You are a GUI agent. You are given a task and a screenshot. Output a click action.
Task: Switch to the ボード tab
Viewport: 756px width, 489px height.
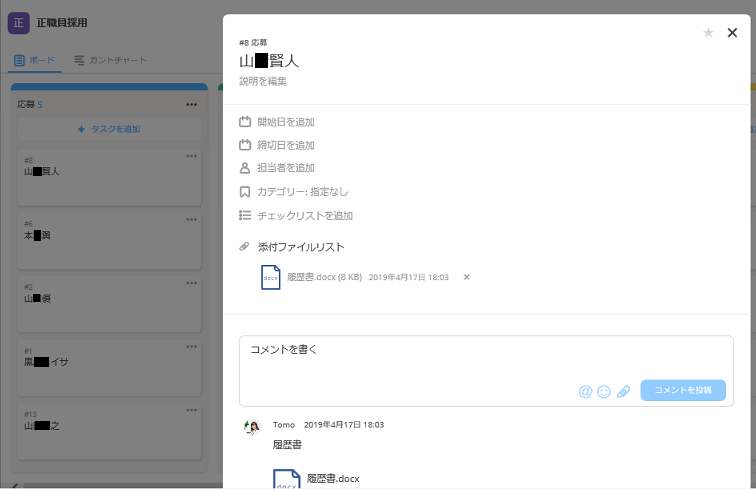click(x=34, y=60)
